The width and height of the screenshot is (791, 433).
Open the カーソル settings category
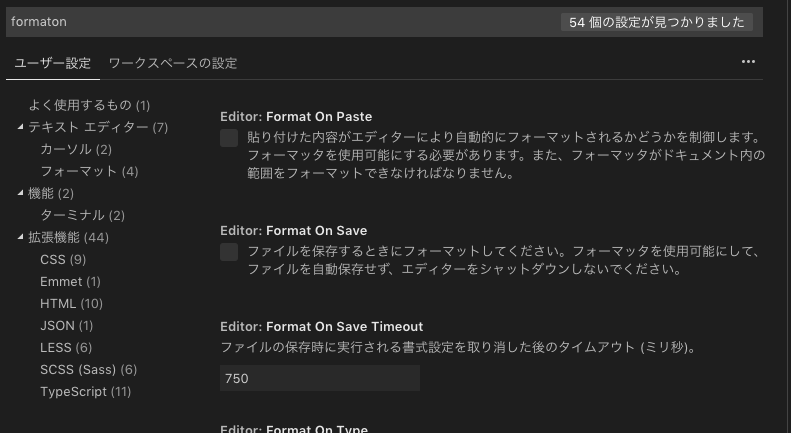click(x=76, y=149)
